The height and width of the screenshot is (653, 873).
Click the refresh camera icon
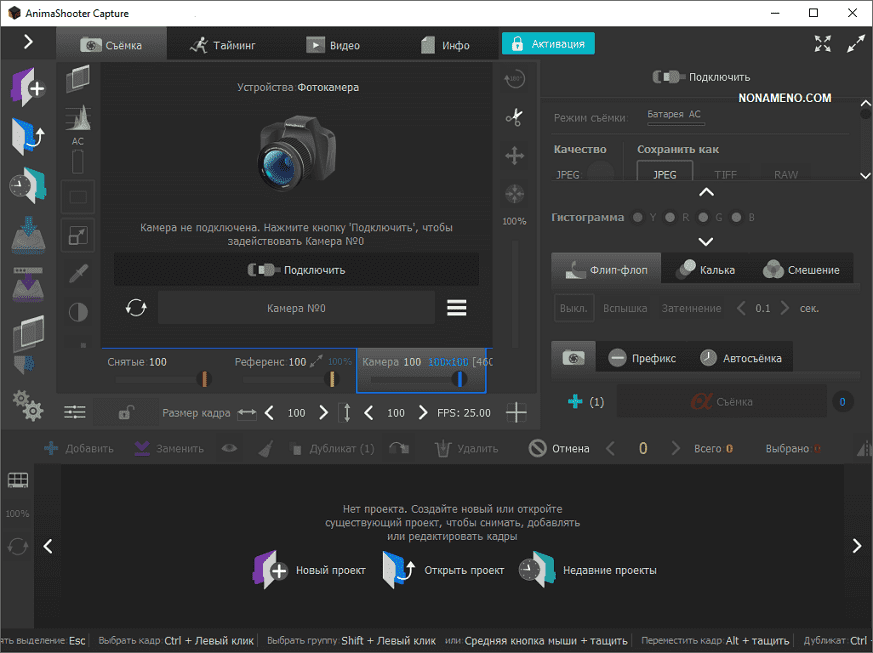coord(136,308)
